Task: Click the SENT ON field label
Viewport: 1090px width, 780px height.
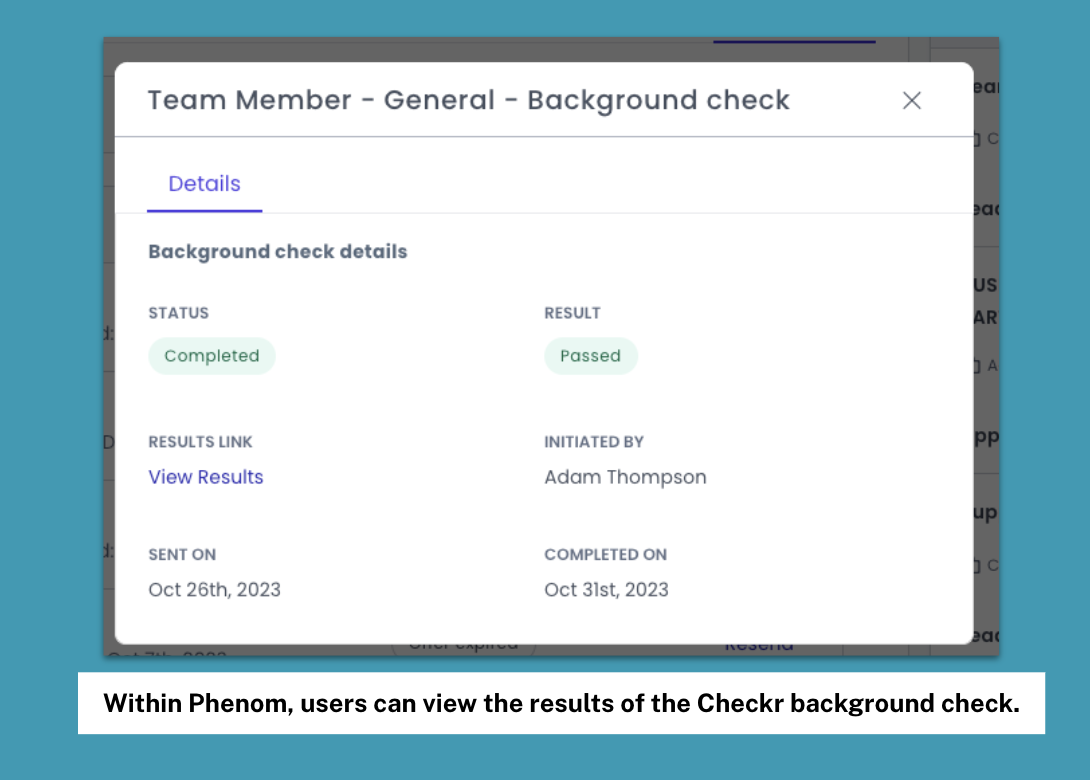Action: [x=182, y=555]
